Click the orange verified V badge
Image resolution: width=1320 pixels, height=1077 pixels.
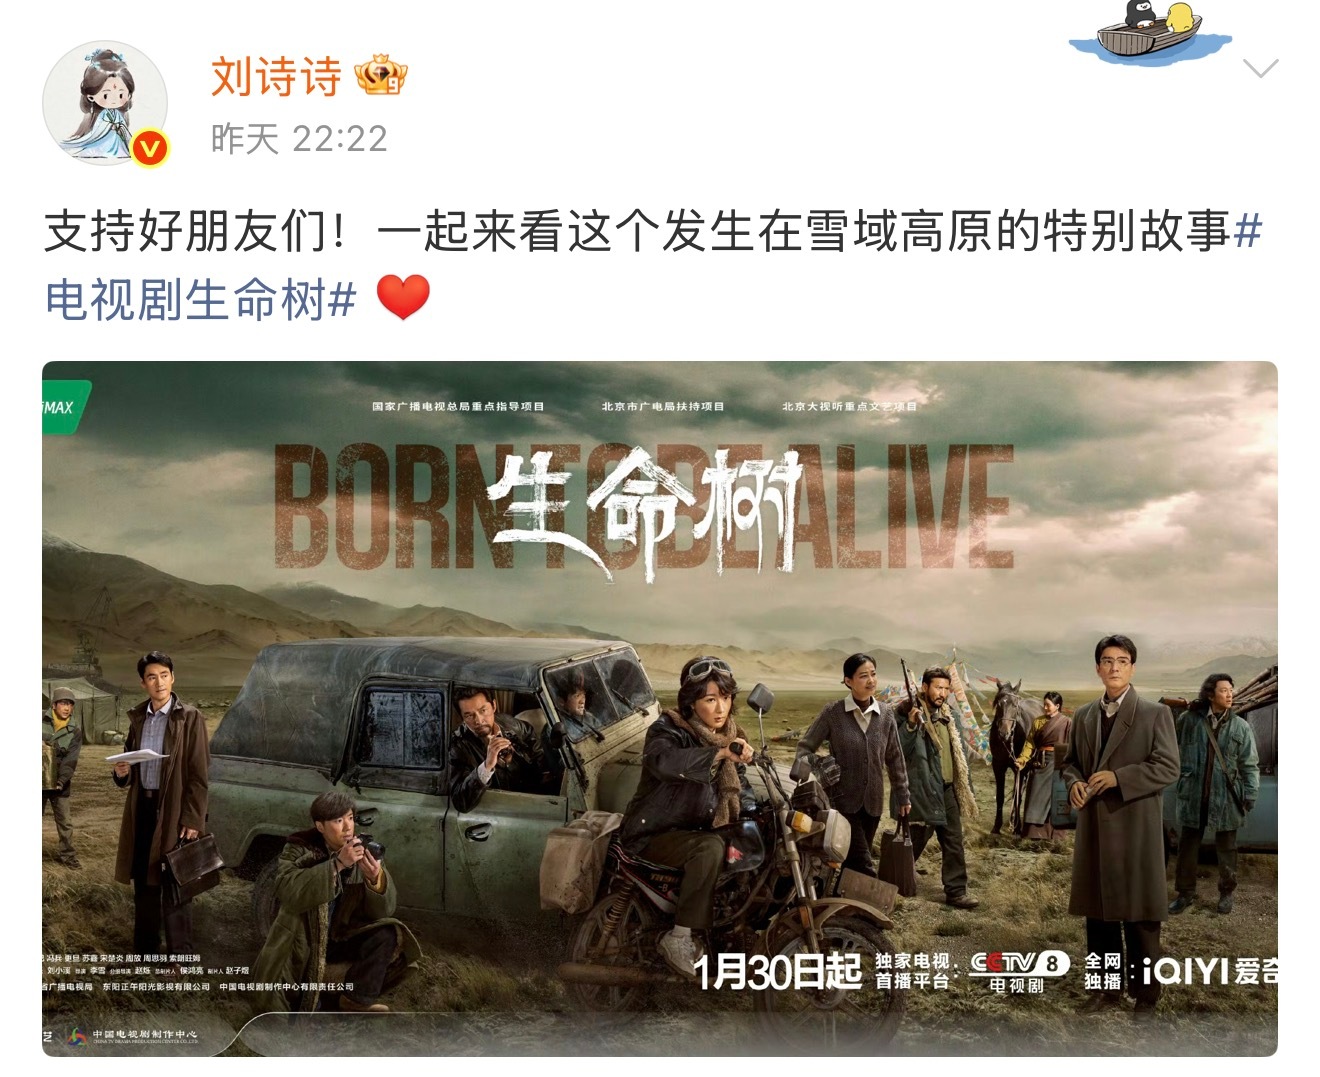[149, 148]
